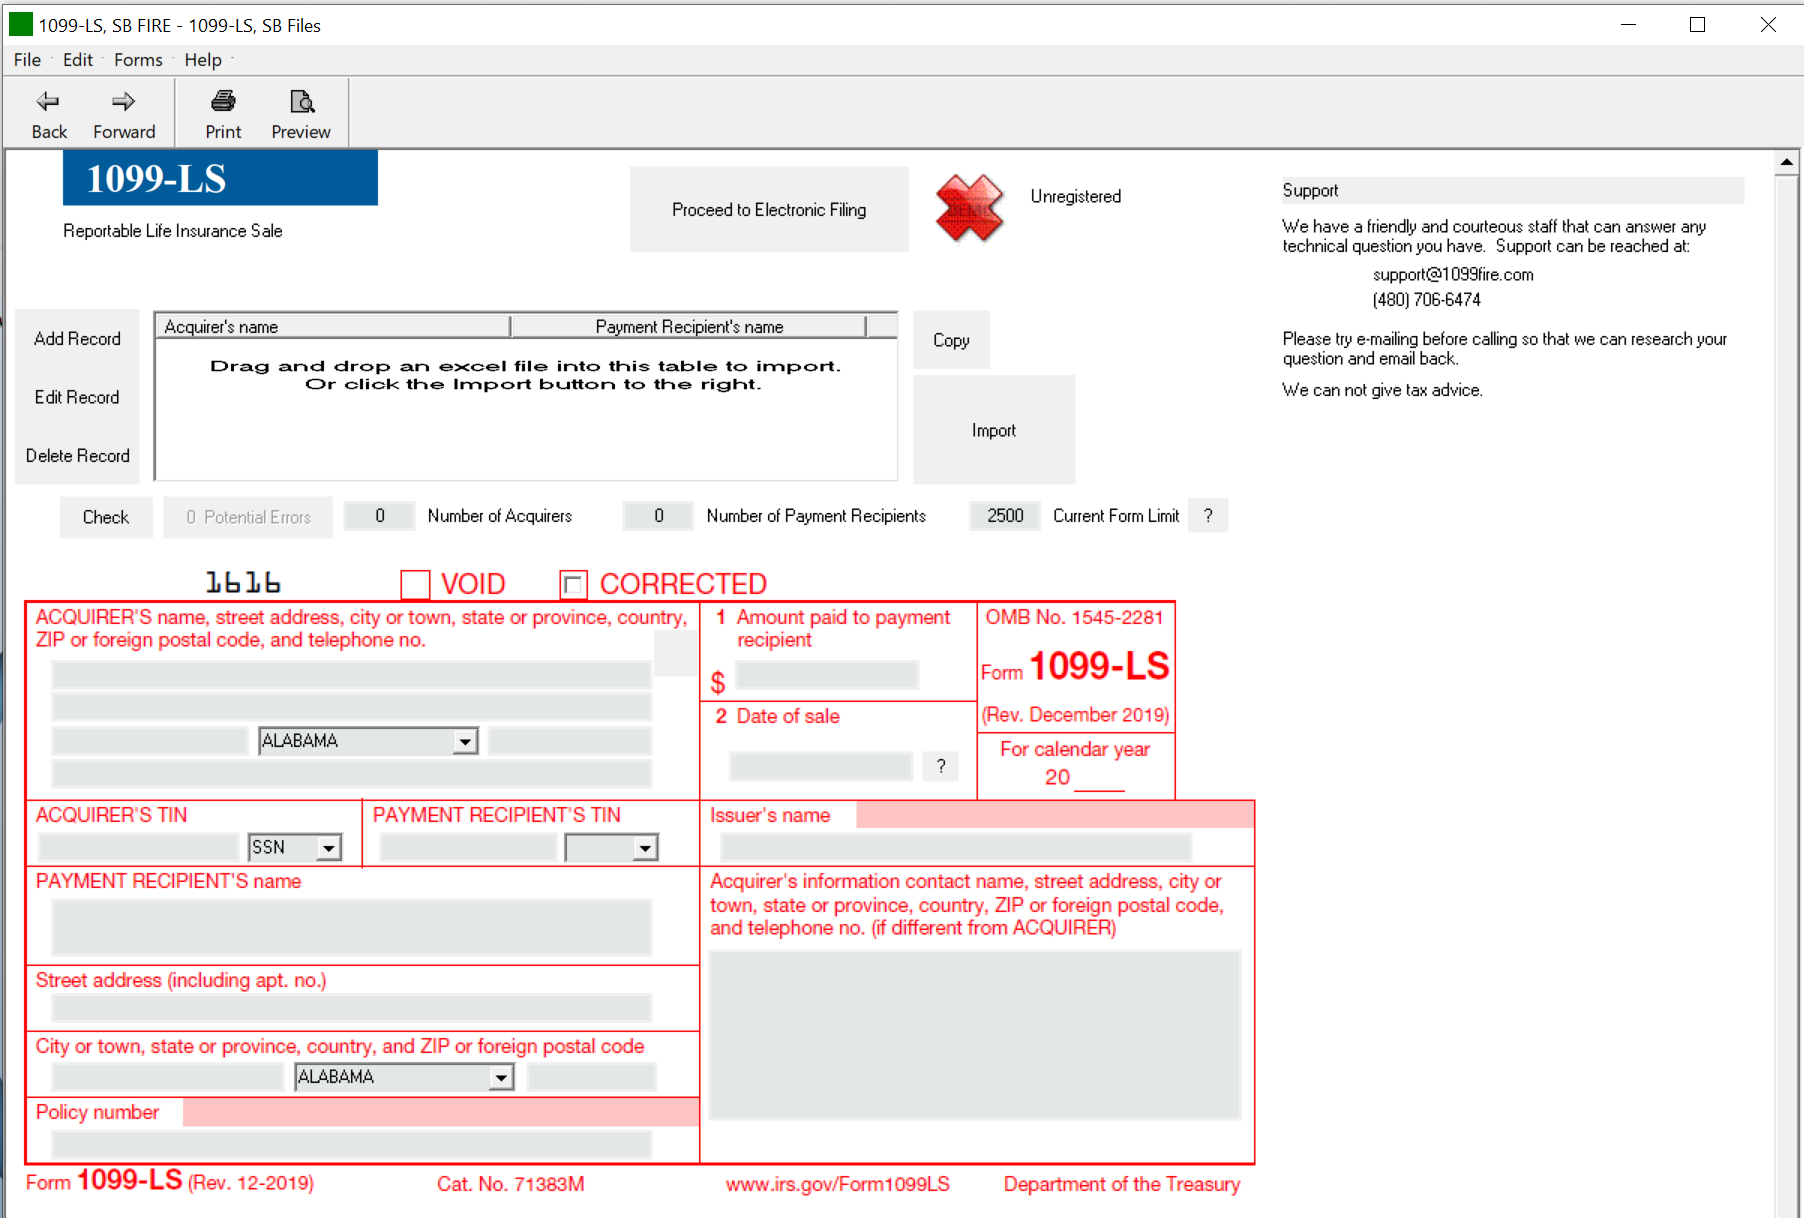
Task: Click the Add Record button
Action: [x=77, y=339]
